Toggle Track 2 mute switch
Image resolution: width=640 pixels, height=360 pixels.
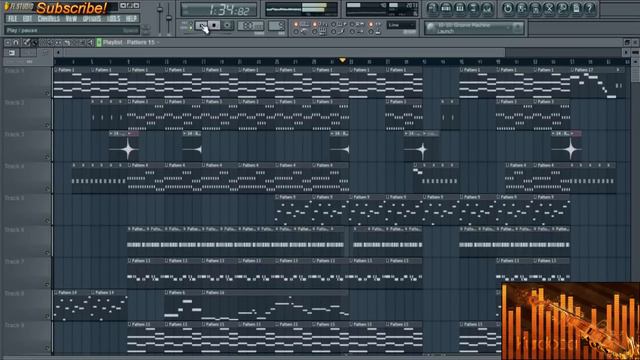coord(47,125)
